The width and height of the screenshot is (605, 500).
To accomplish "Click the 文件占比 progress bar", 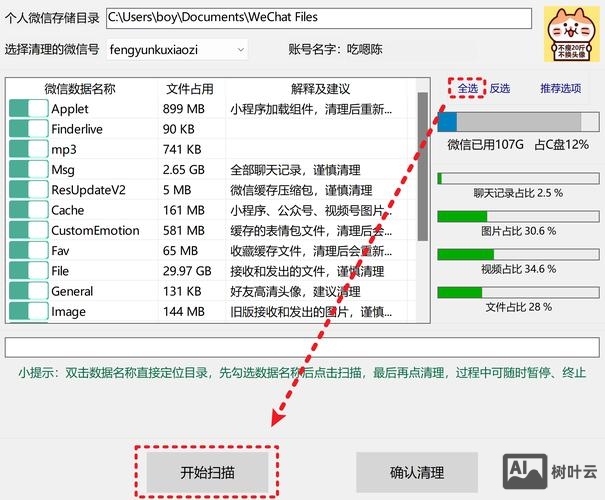I will pos(518,292).
